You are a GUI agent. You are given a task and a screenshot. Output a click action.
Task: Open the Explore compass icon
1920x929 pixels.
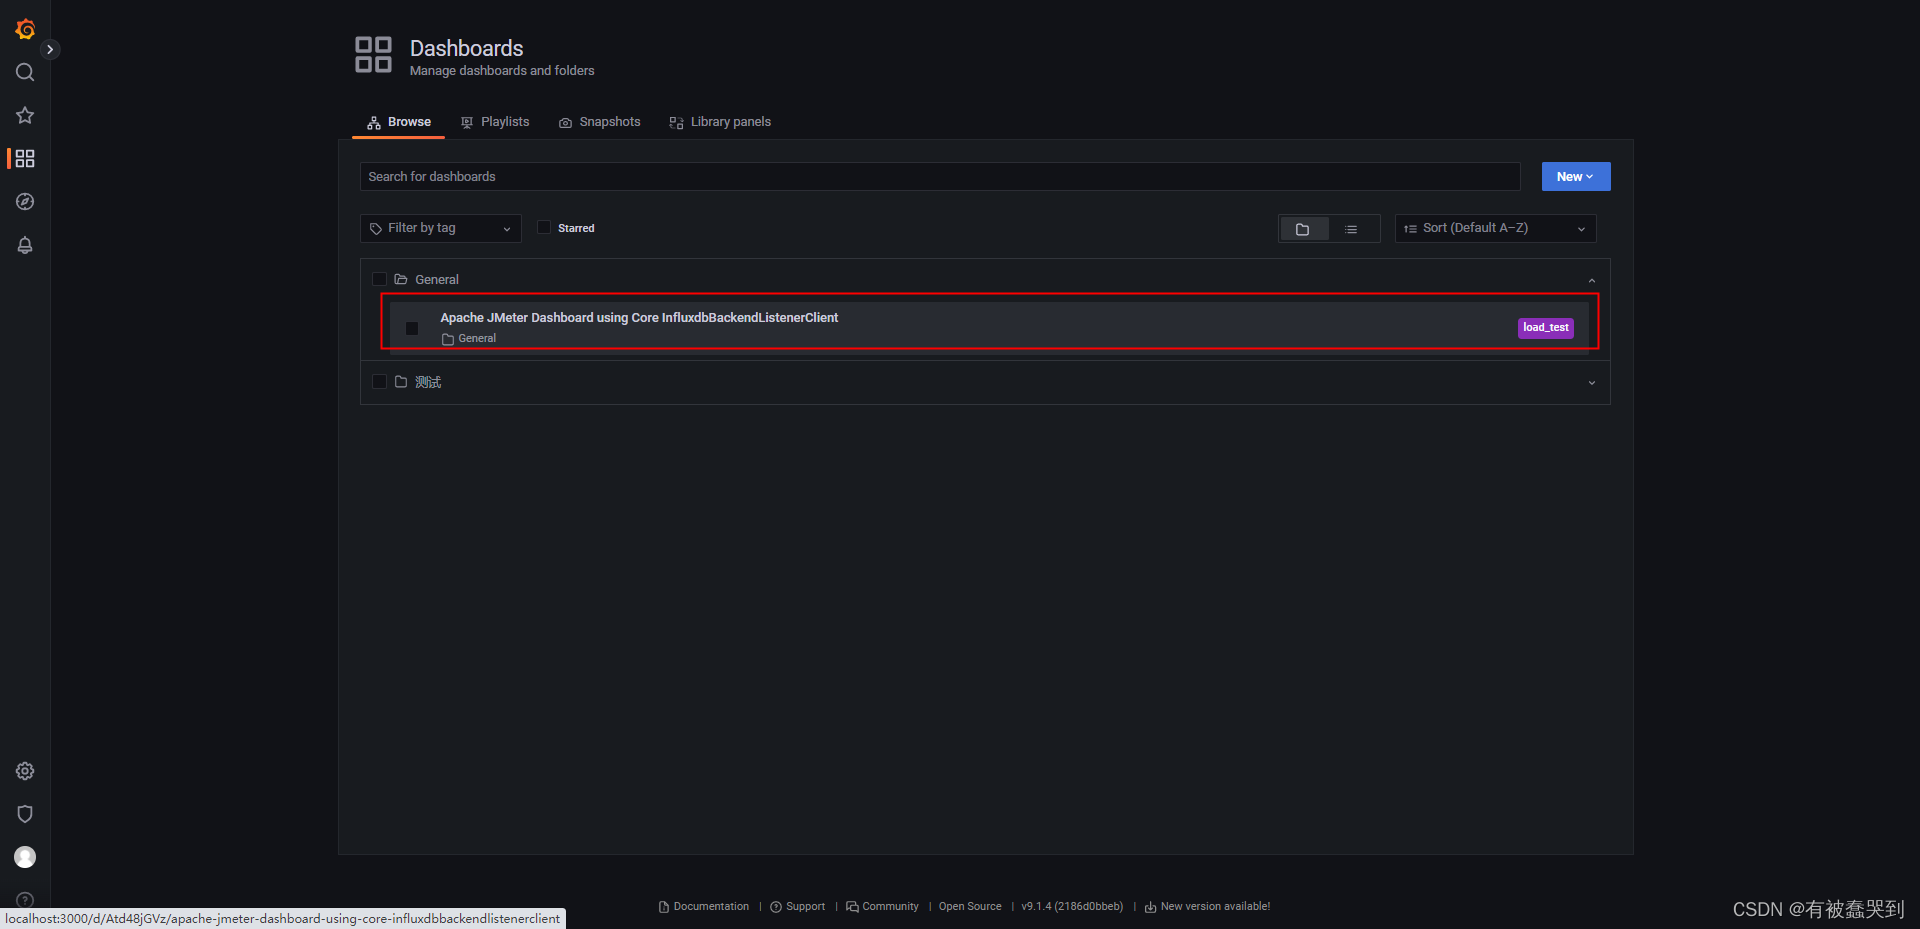[25, 201]
